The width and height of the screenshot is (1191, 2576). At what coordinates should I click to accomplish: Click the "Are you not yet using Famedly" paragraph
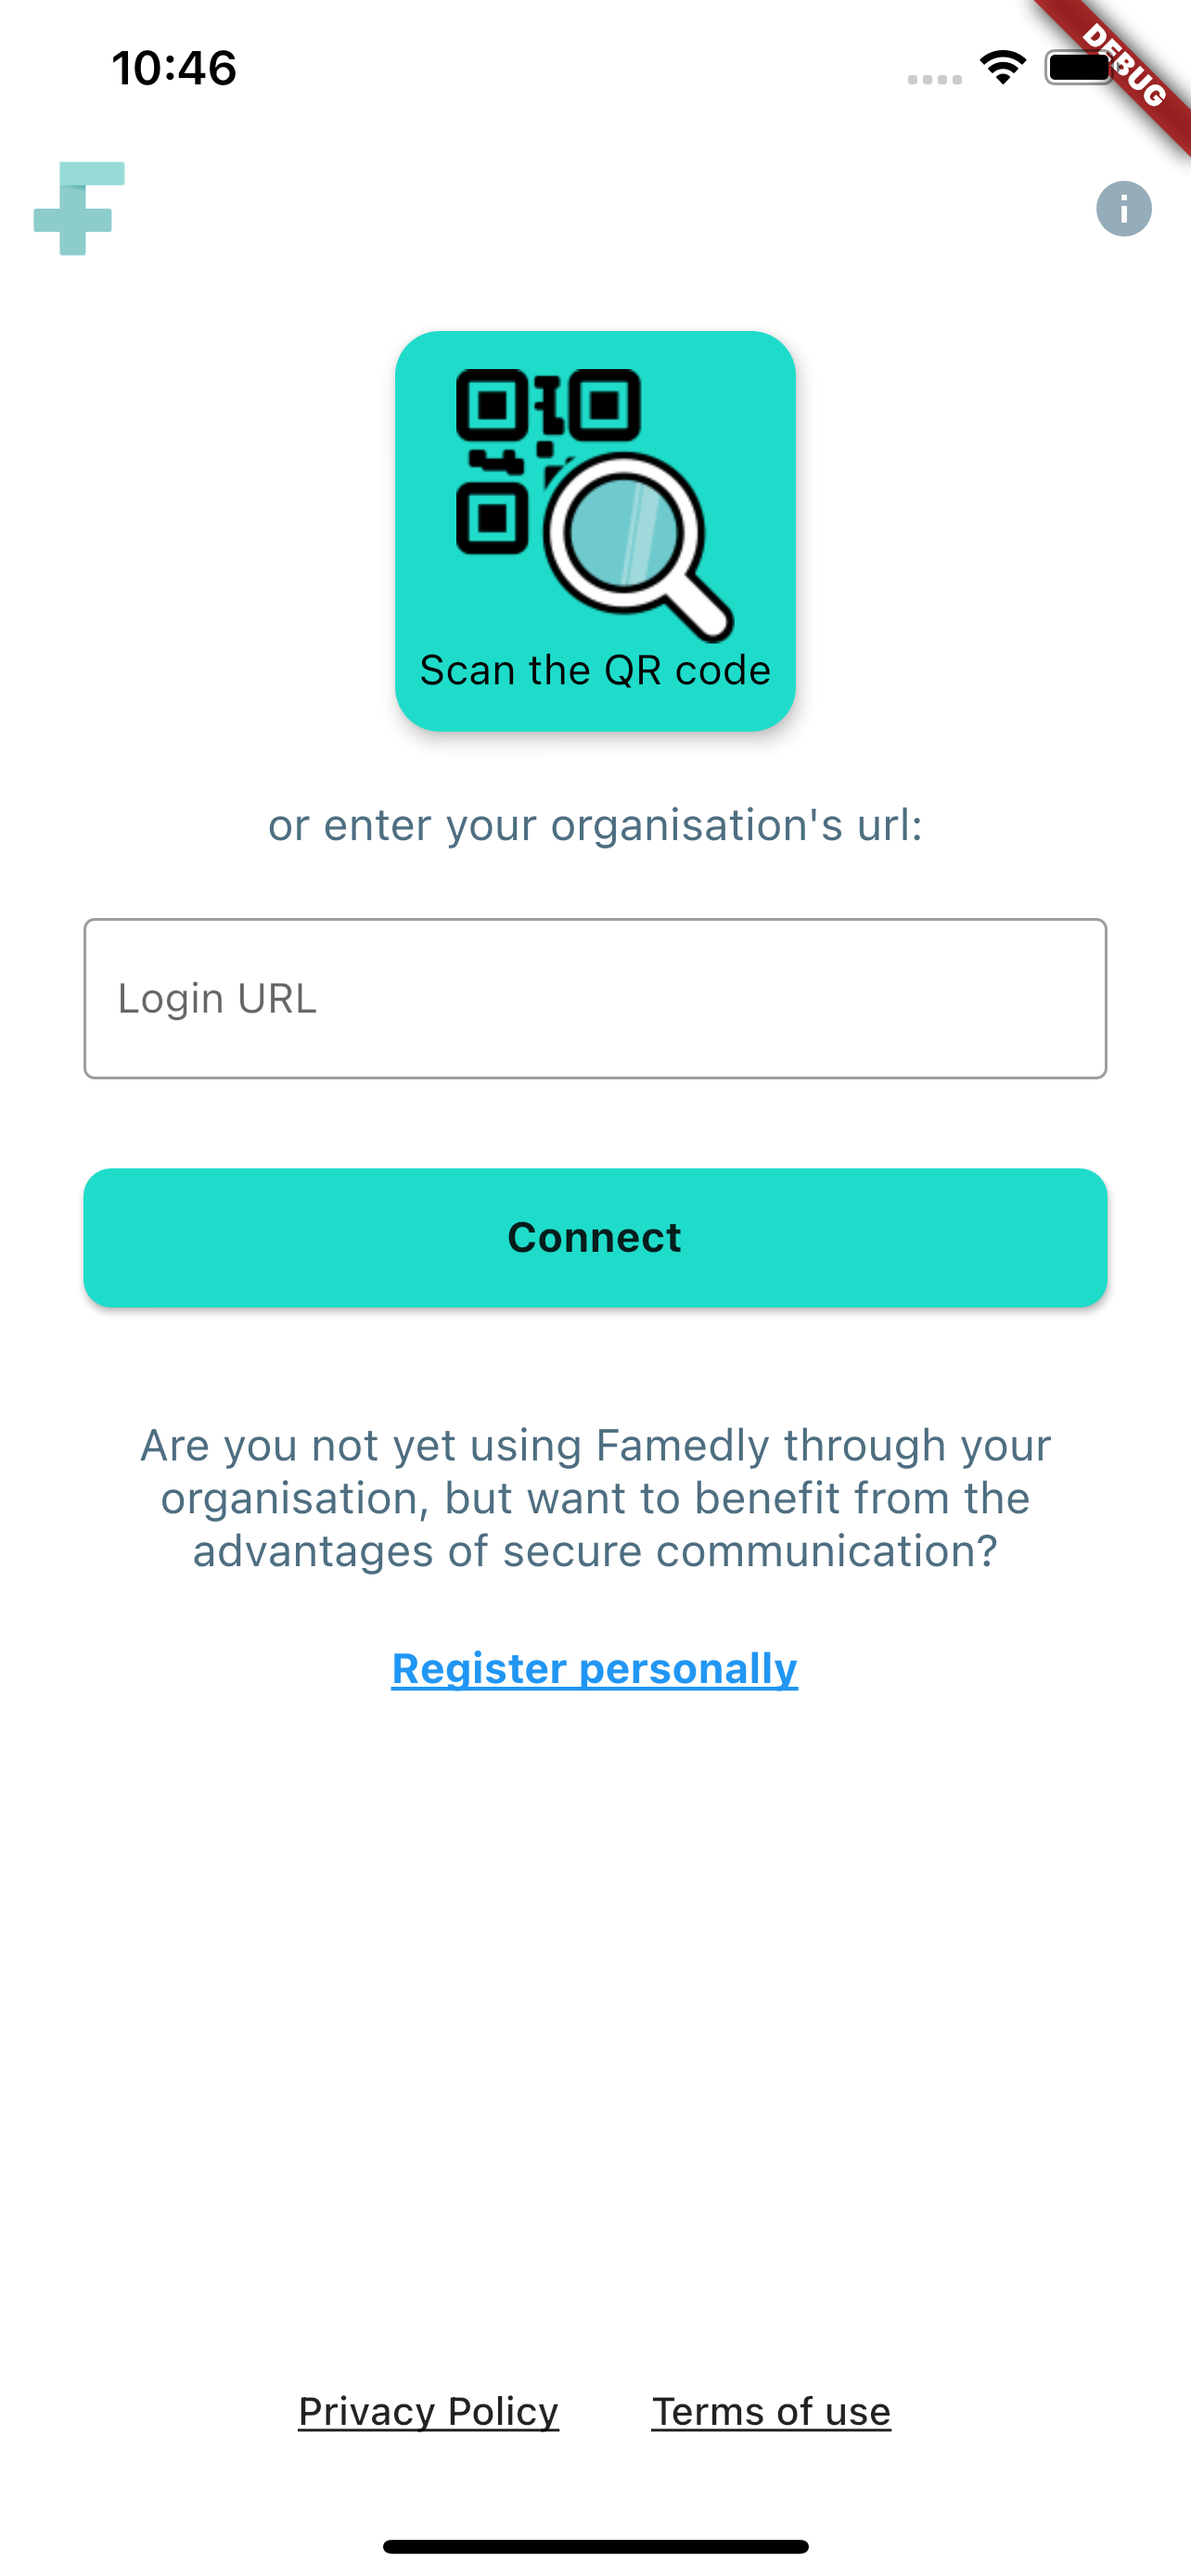pos(595,1498)
